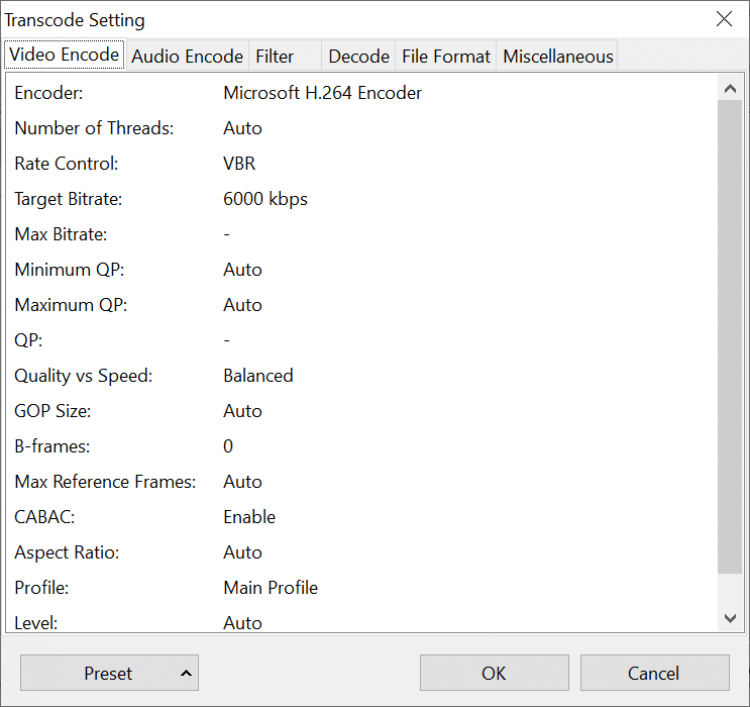This screenshot has width=750, height=707.
Task: Select the Rate Control VBR value
Action: coord(240,164)
